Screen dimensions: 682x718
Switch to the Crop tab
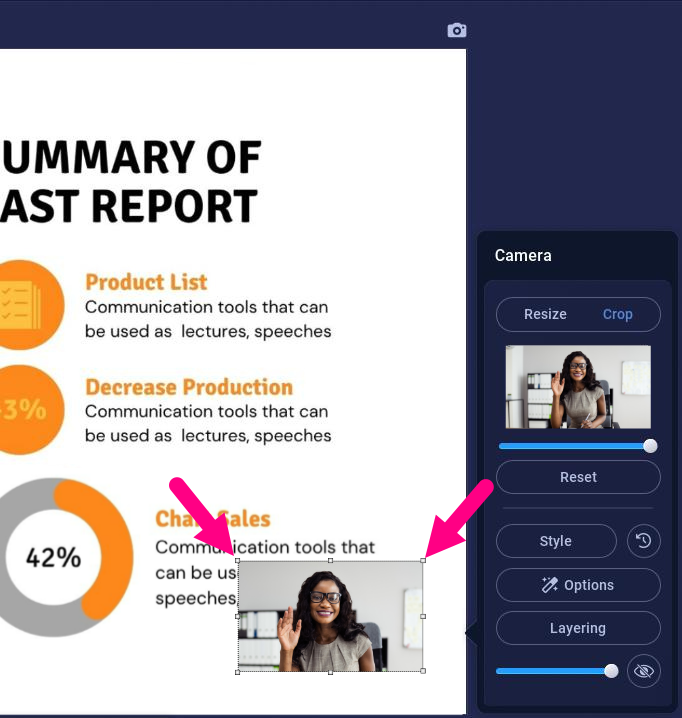coord(617,314)
